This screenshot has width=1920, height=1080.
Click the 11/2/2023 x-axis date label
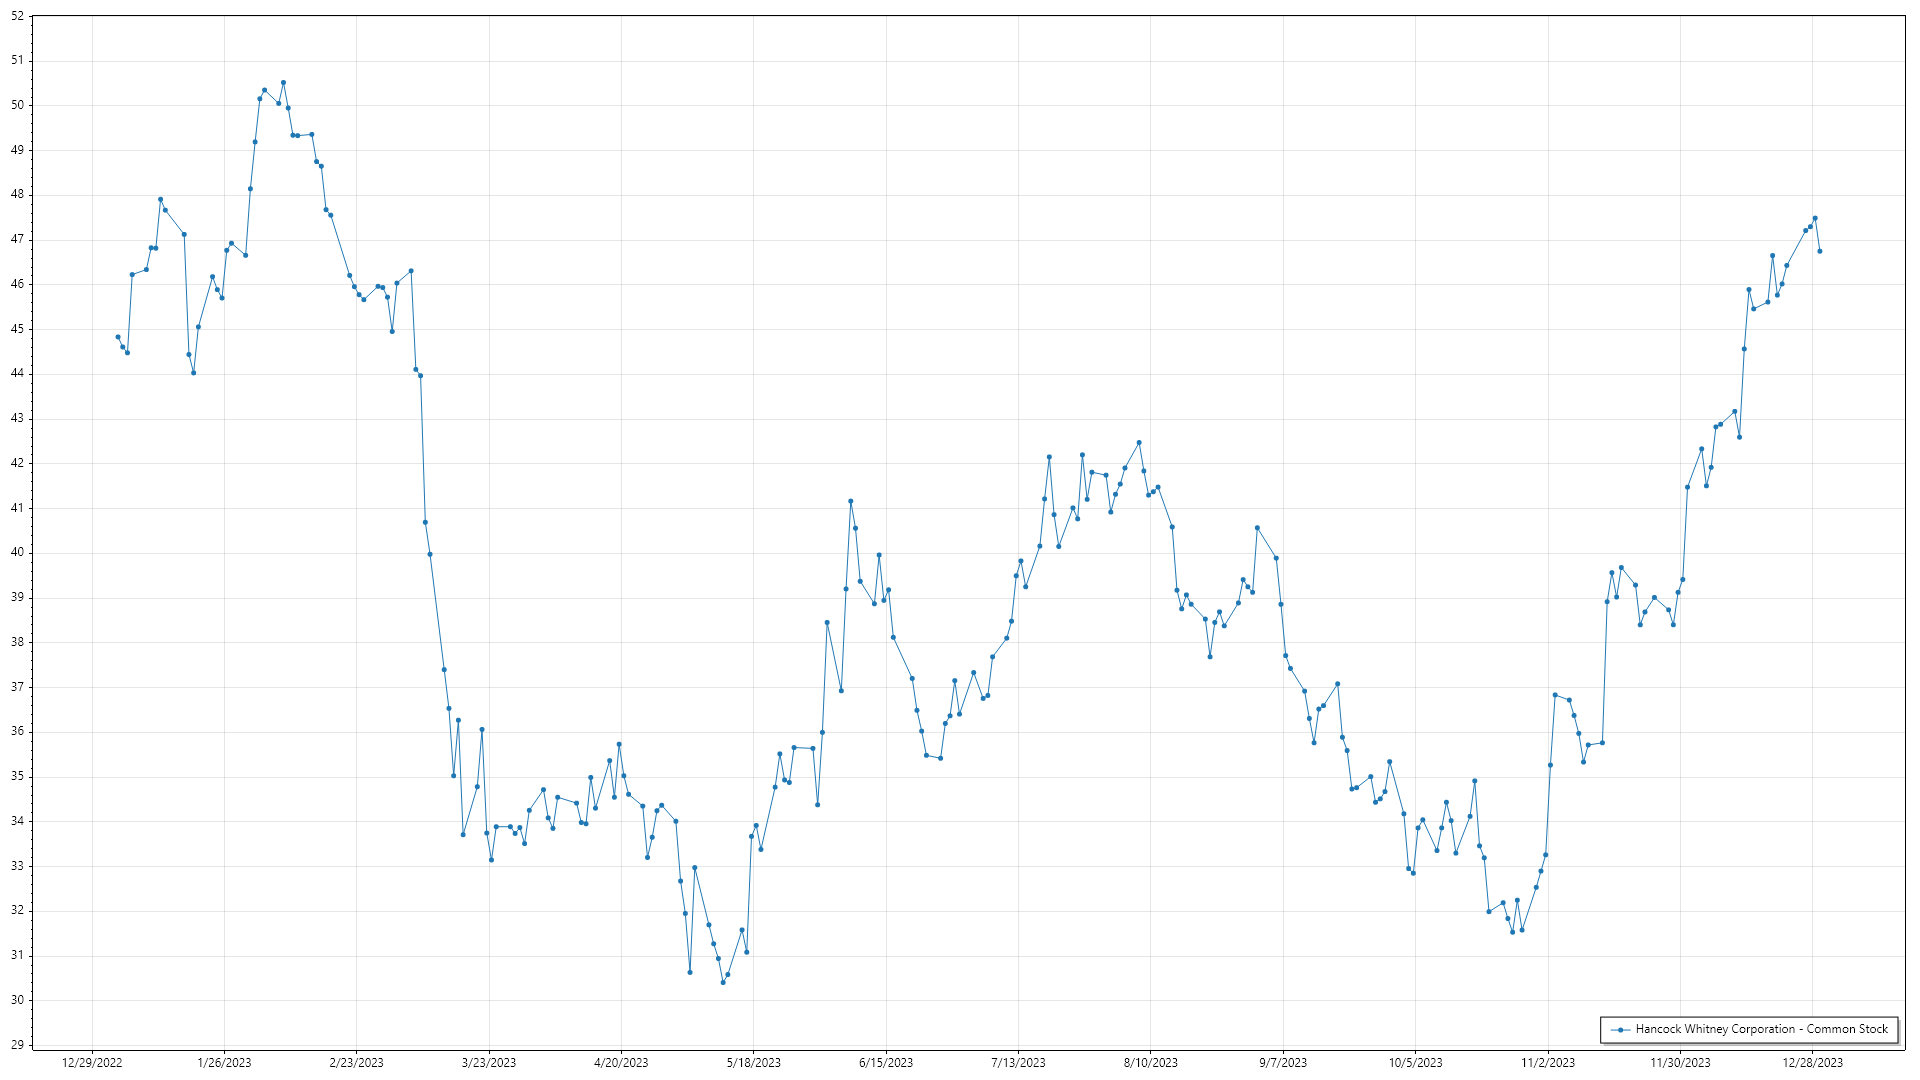tap(1547, 1063)
